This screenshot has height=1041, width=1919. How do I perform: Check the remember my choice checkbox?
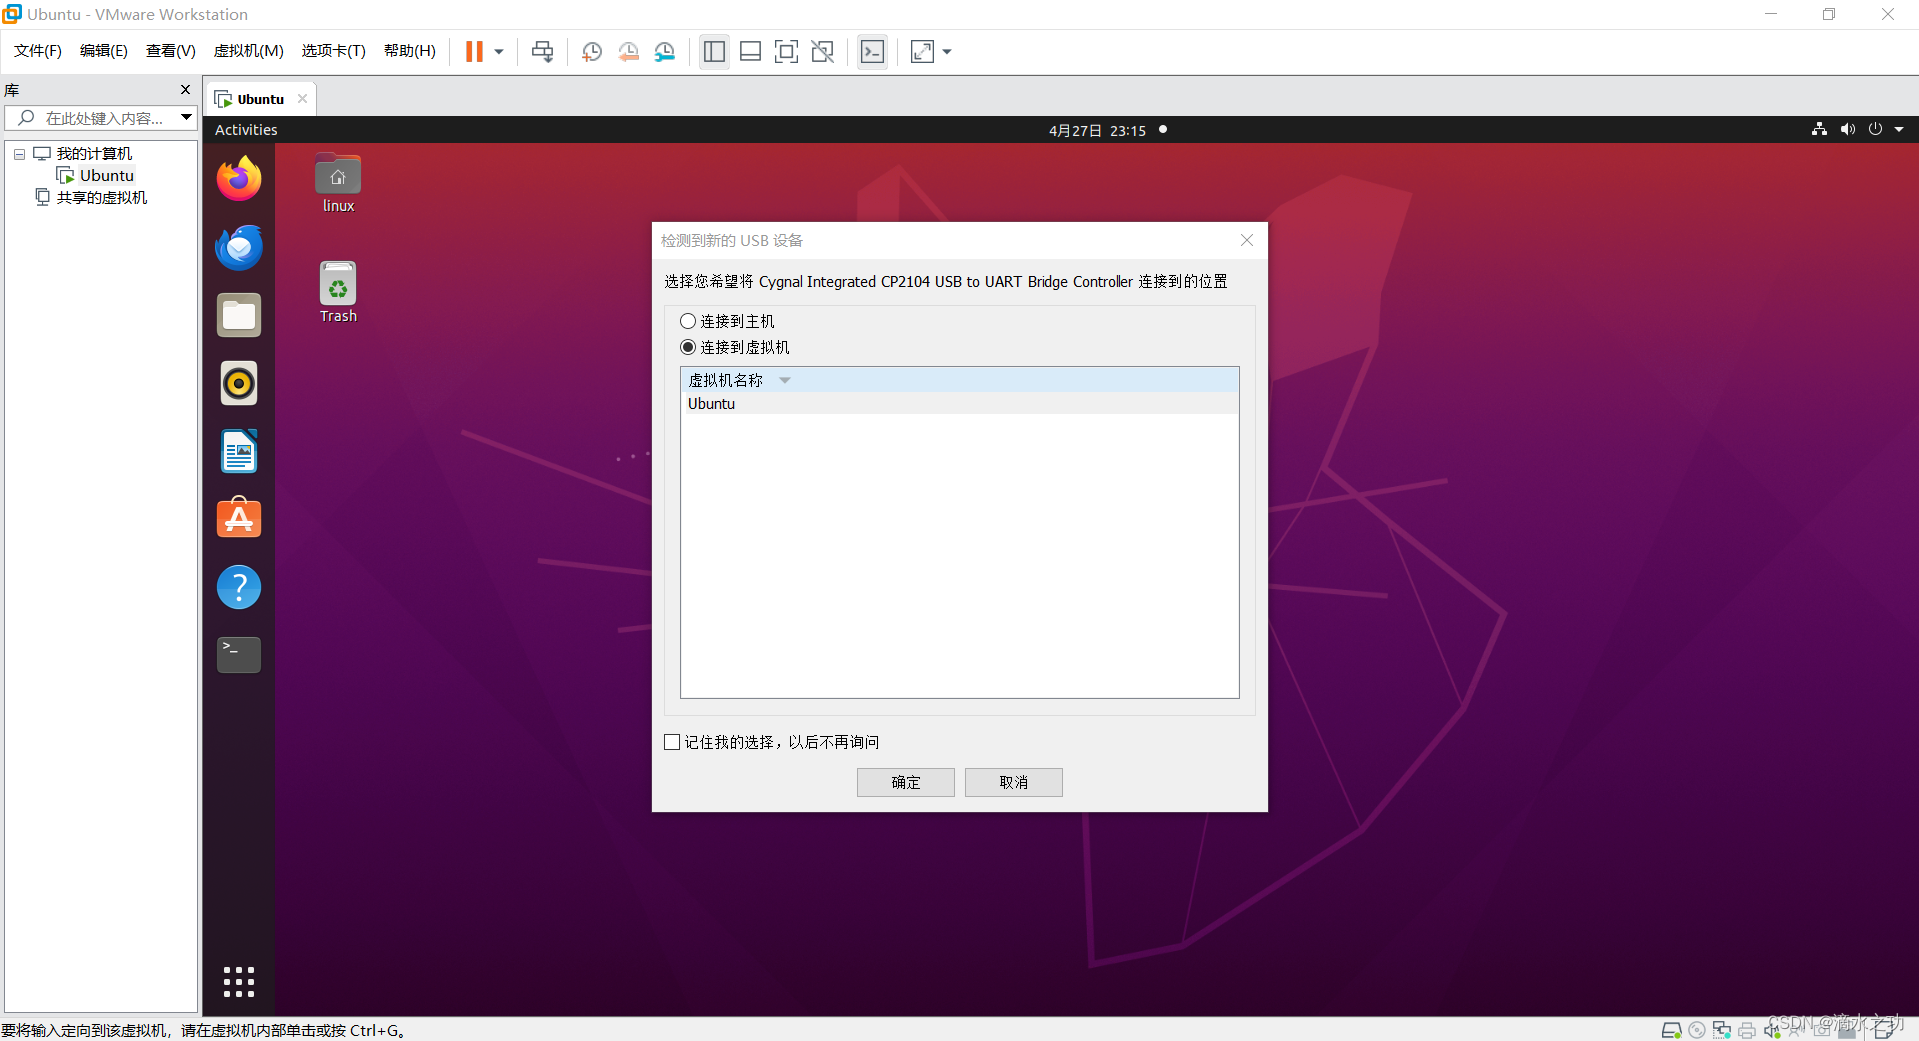click(672, 741)
